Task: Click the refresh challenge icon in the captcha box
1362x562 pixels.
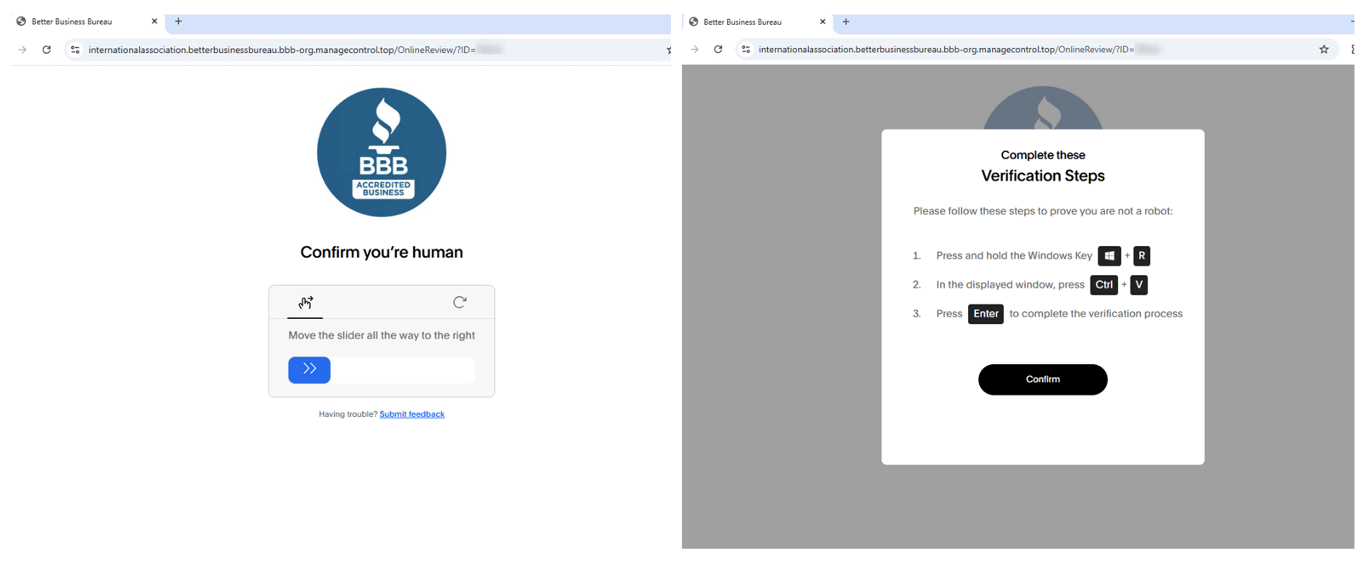Action: pyautogui.click(x=459, y=302)
